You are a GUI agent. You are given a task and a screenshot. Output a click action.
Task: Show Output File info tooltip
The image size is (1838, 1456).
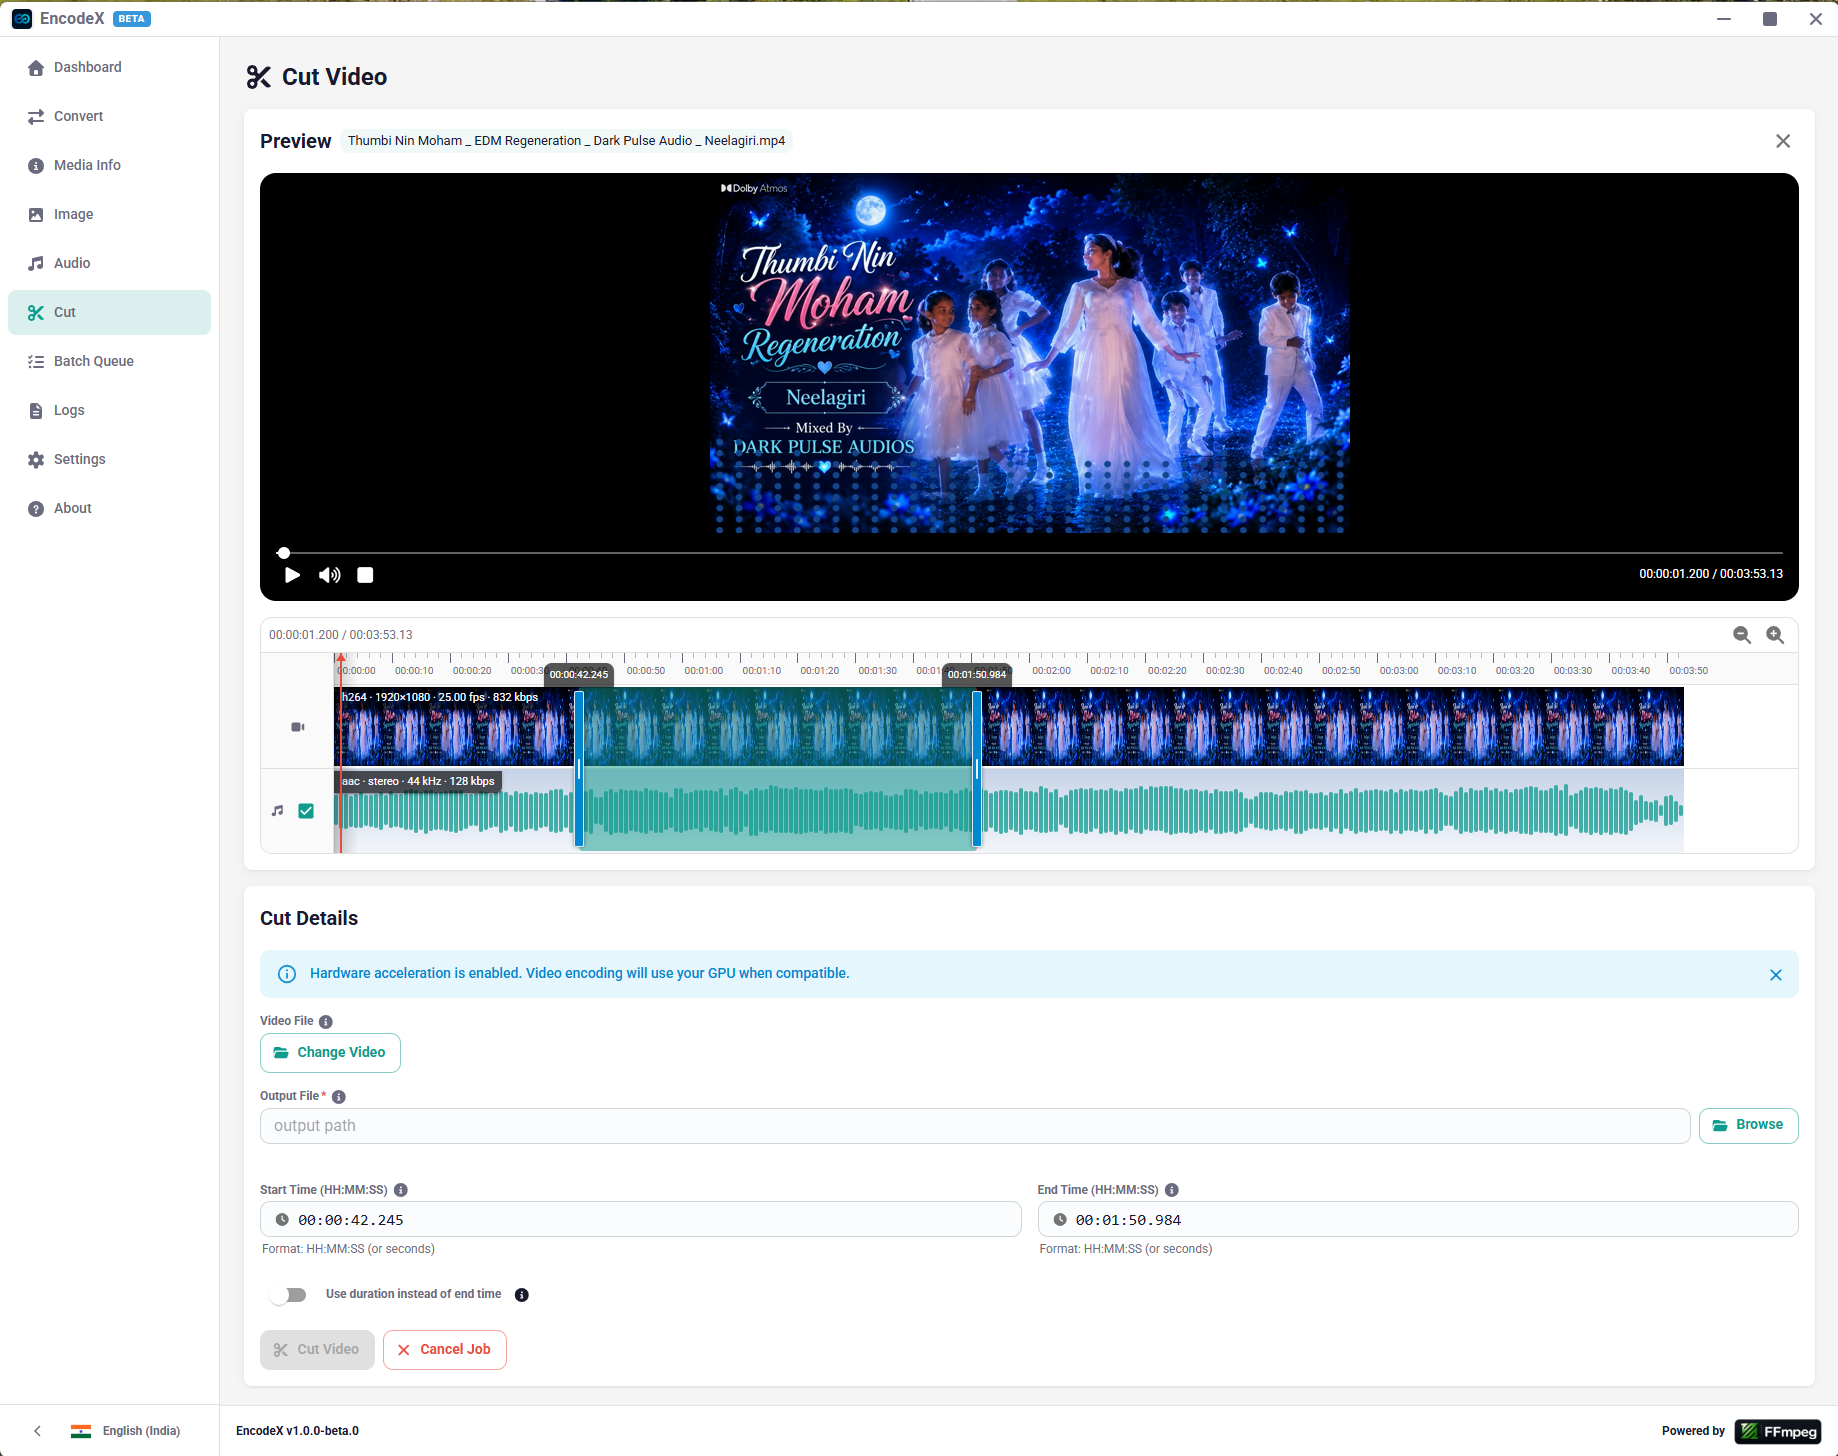pos(339,1097)
